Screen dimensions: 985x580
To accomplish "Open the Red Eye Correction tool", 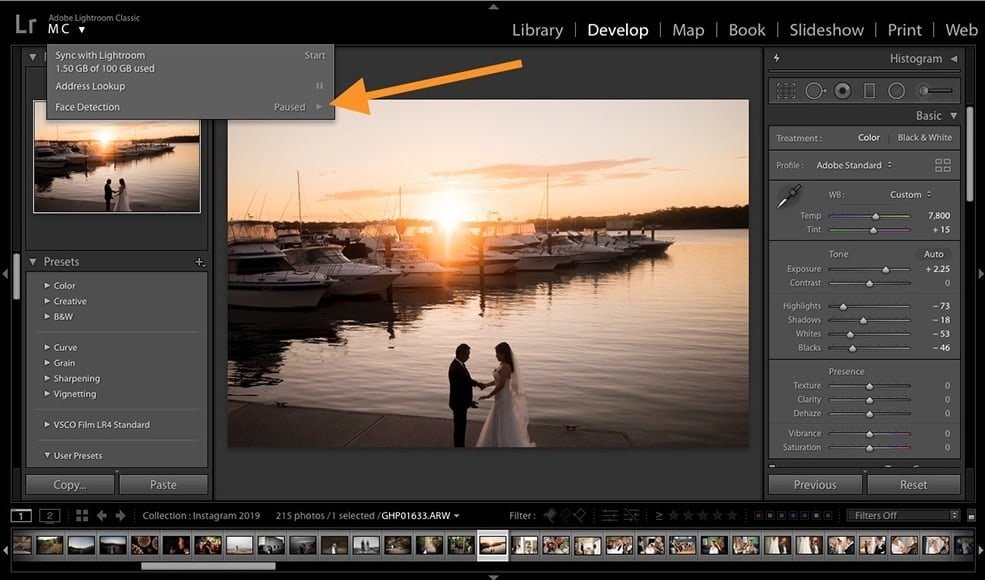I will tap(841, 90).
